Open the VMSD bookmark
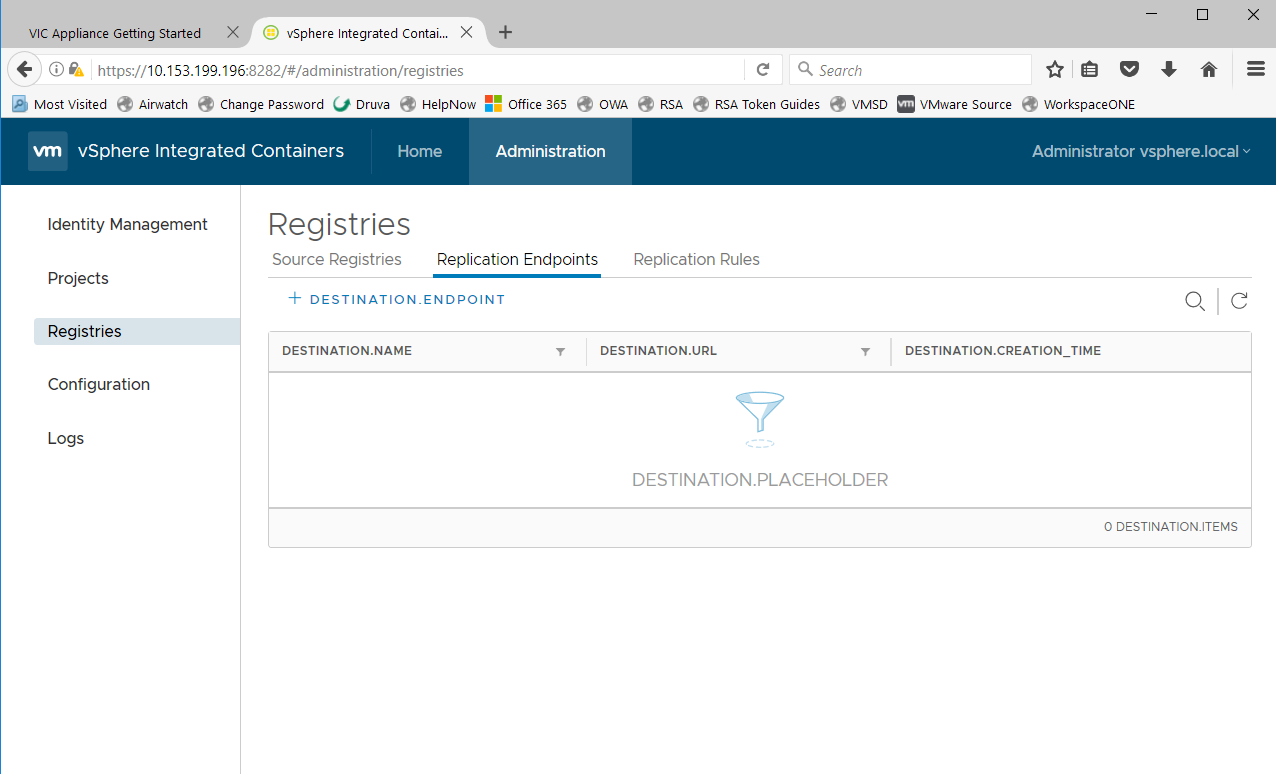This screenshot has width=1276, height=774. [859, 104]
